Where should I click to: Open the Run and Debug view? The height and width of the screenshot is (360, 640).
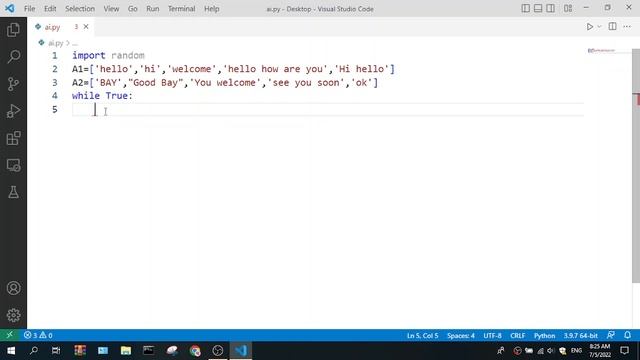click(x=13, y=111)
